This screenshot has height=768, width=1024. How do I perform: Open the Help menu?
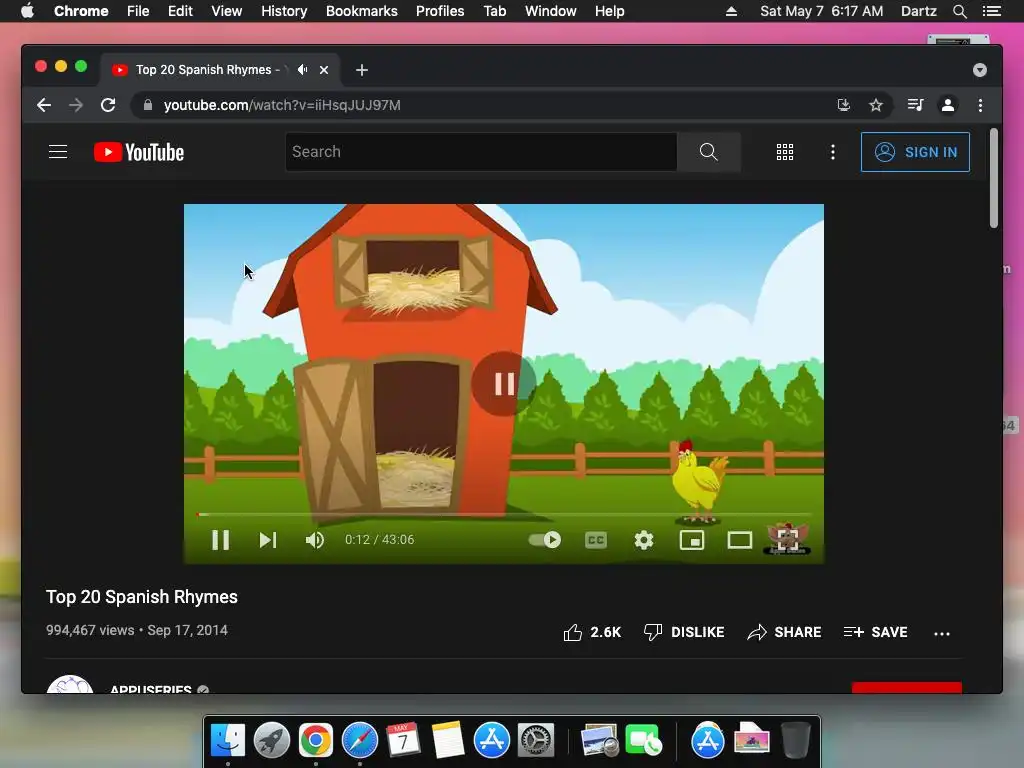609,11
